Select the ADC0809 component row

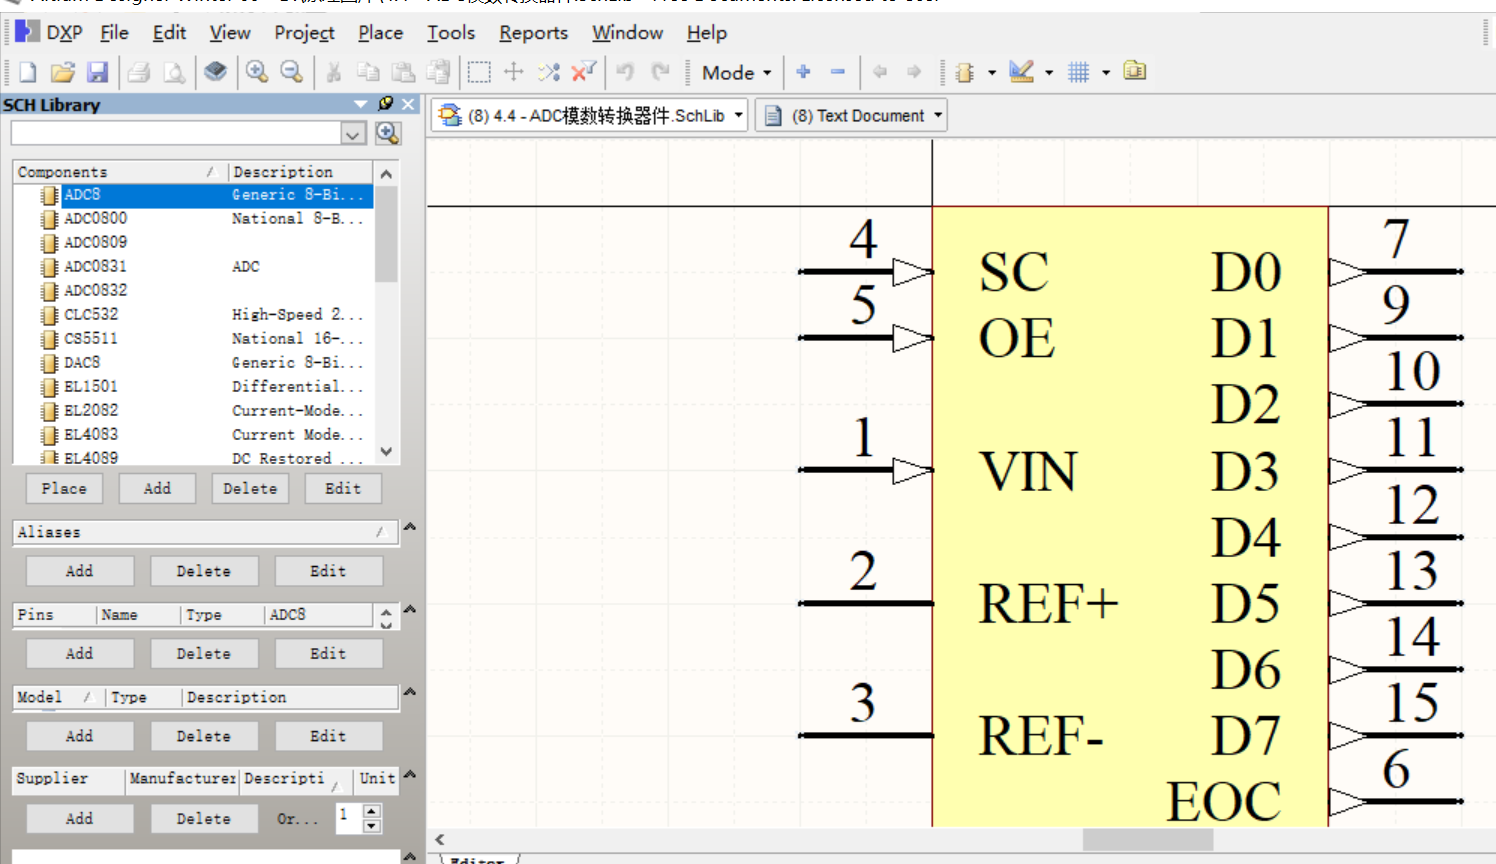pos(194,242)
